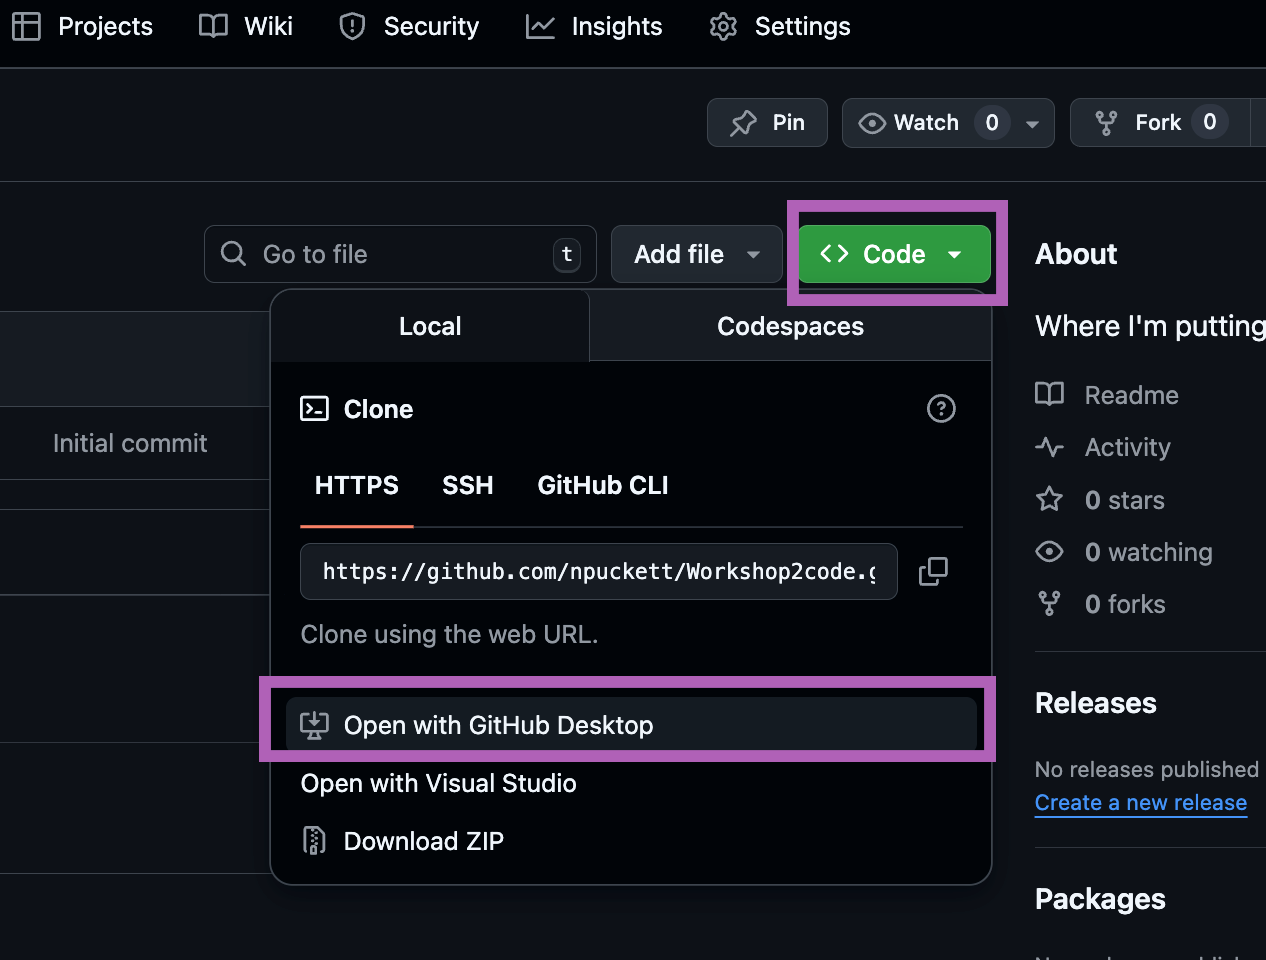Click the GitHub Desktop download icon
The height and width of the screenshot is (960, 1266).
pos(314,725)
